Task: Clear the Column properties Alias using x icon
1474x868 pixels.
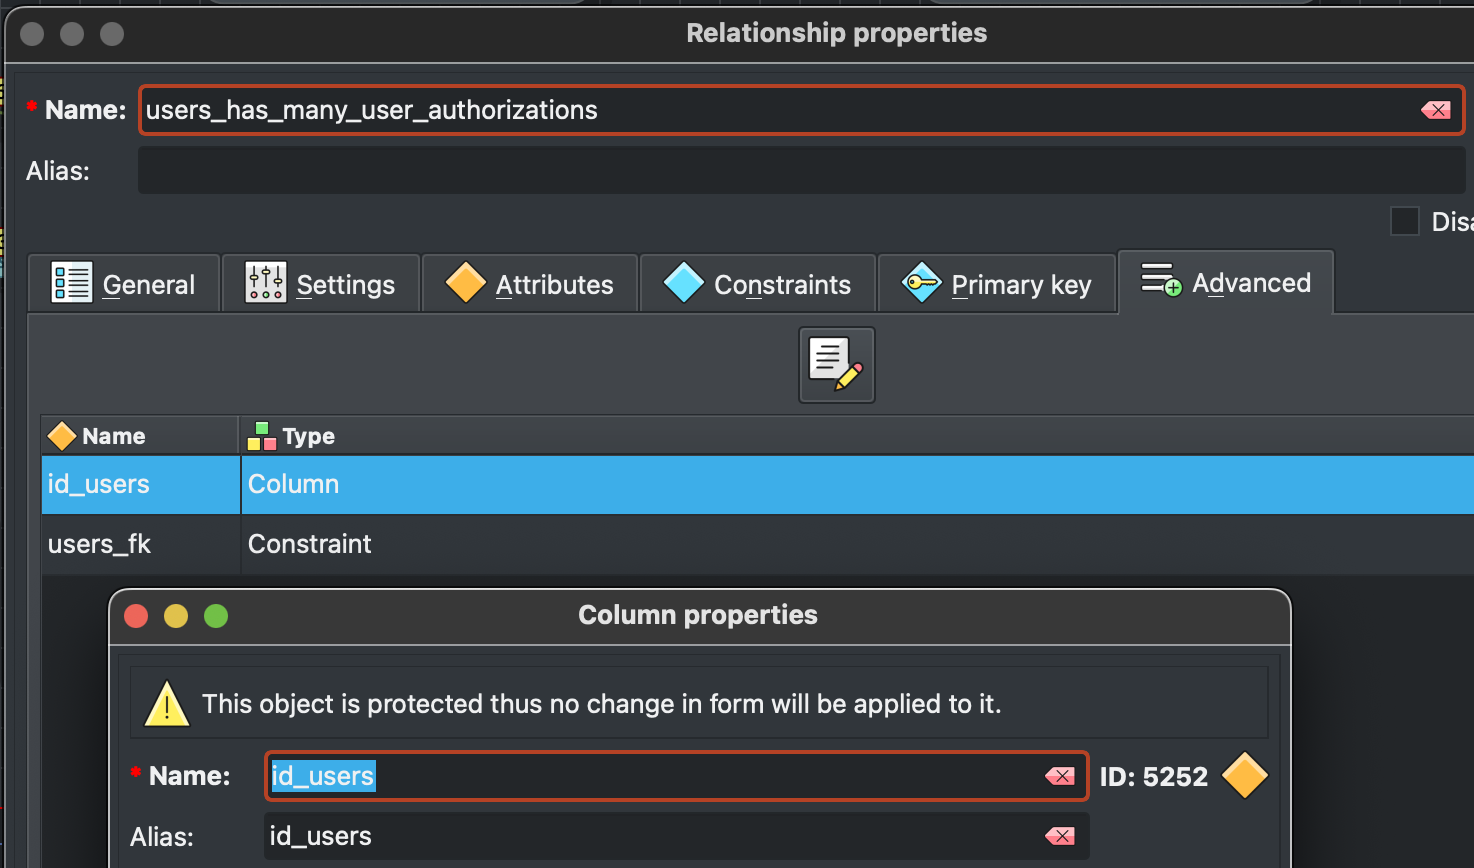Action: coord(1059,836)
